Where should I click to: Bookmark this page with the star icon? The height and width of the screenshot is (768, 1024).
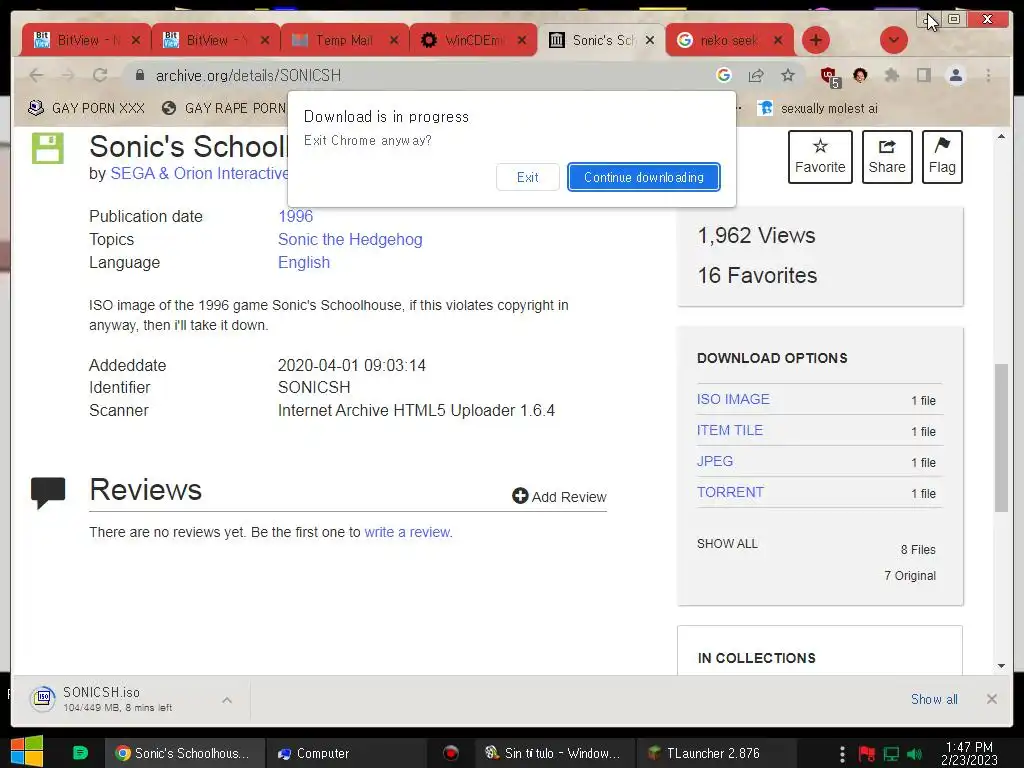[788, 76]
